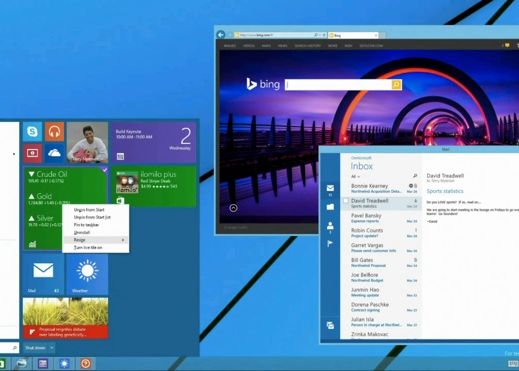Open Flagged icon in Mail sidebar
519x371 pixels.
click(330, 244)
